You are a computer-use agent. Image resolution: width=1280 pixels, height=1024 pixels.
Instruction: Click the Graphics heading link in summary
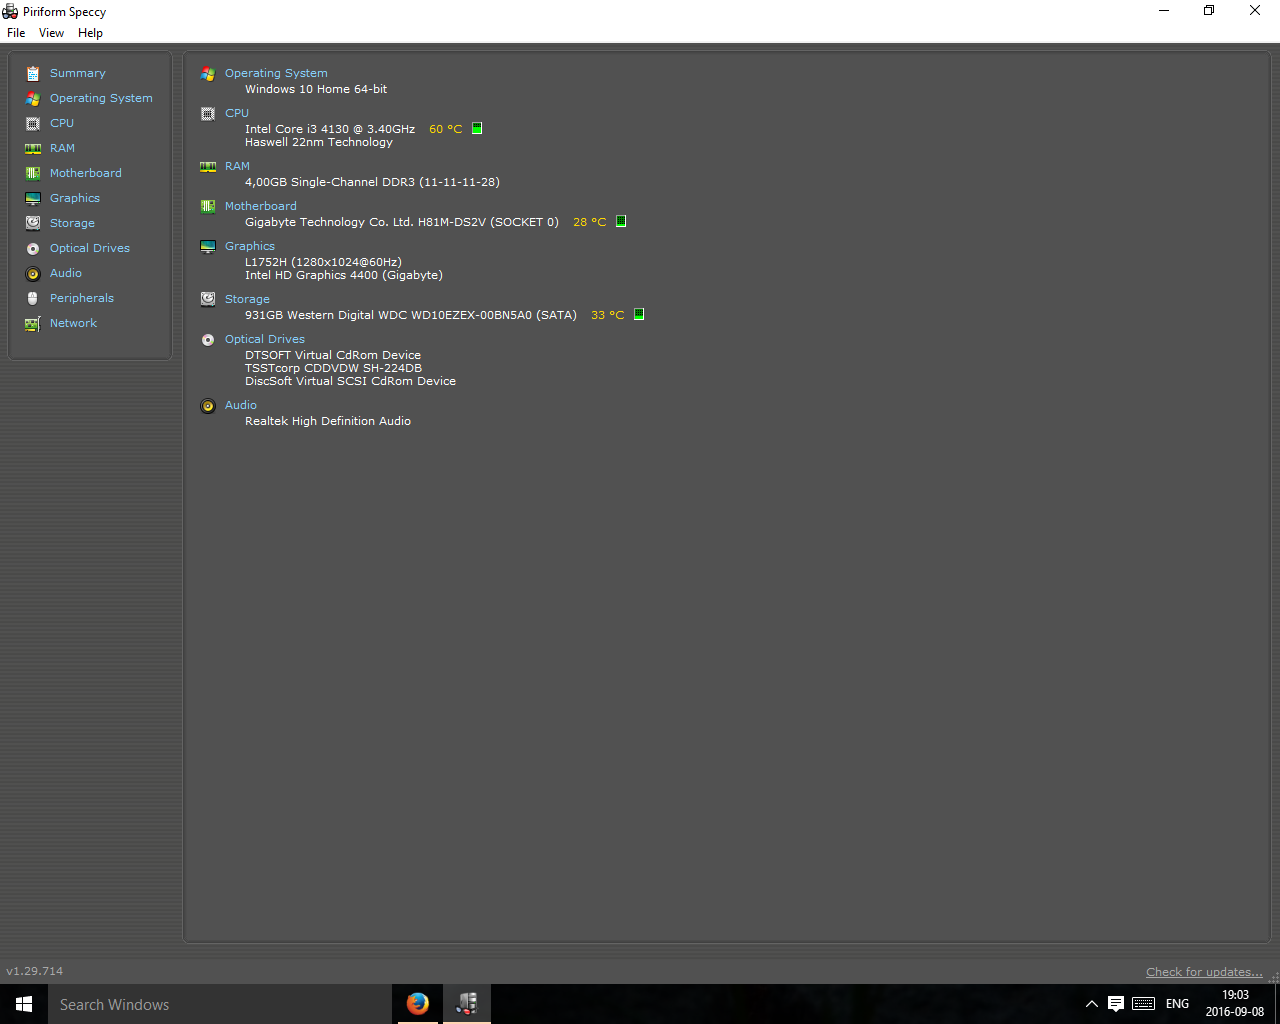point(250,246)
